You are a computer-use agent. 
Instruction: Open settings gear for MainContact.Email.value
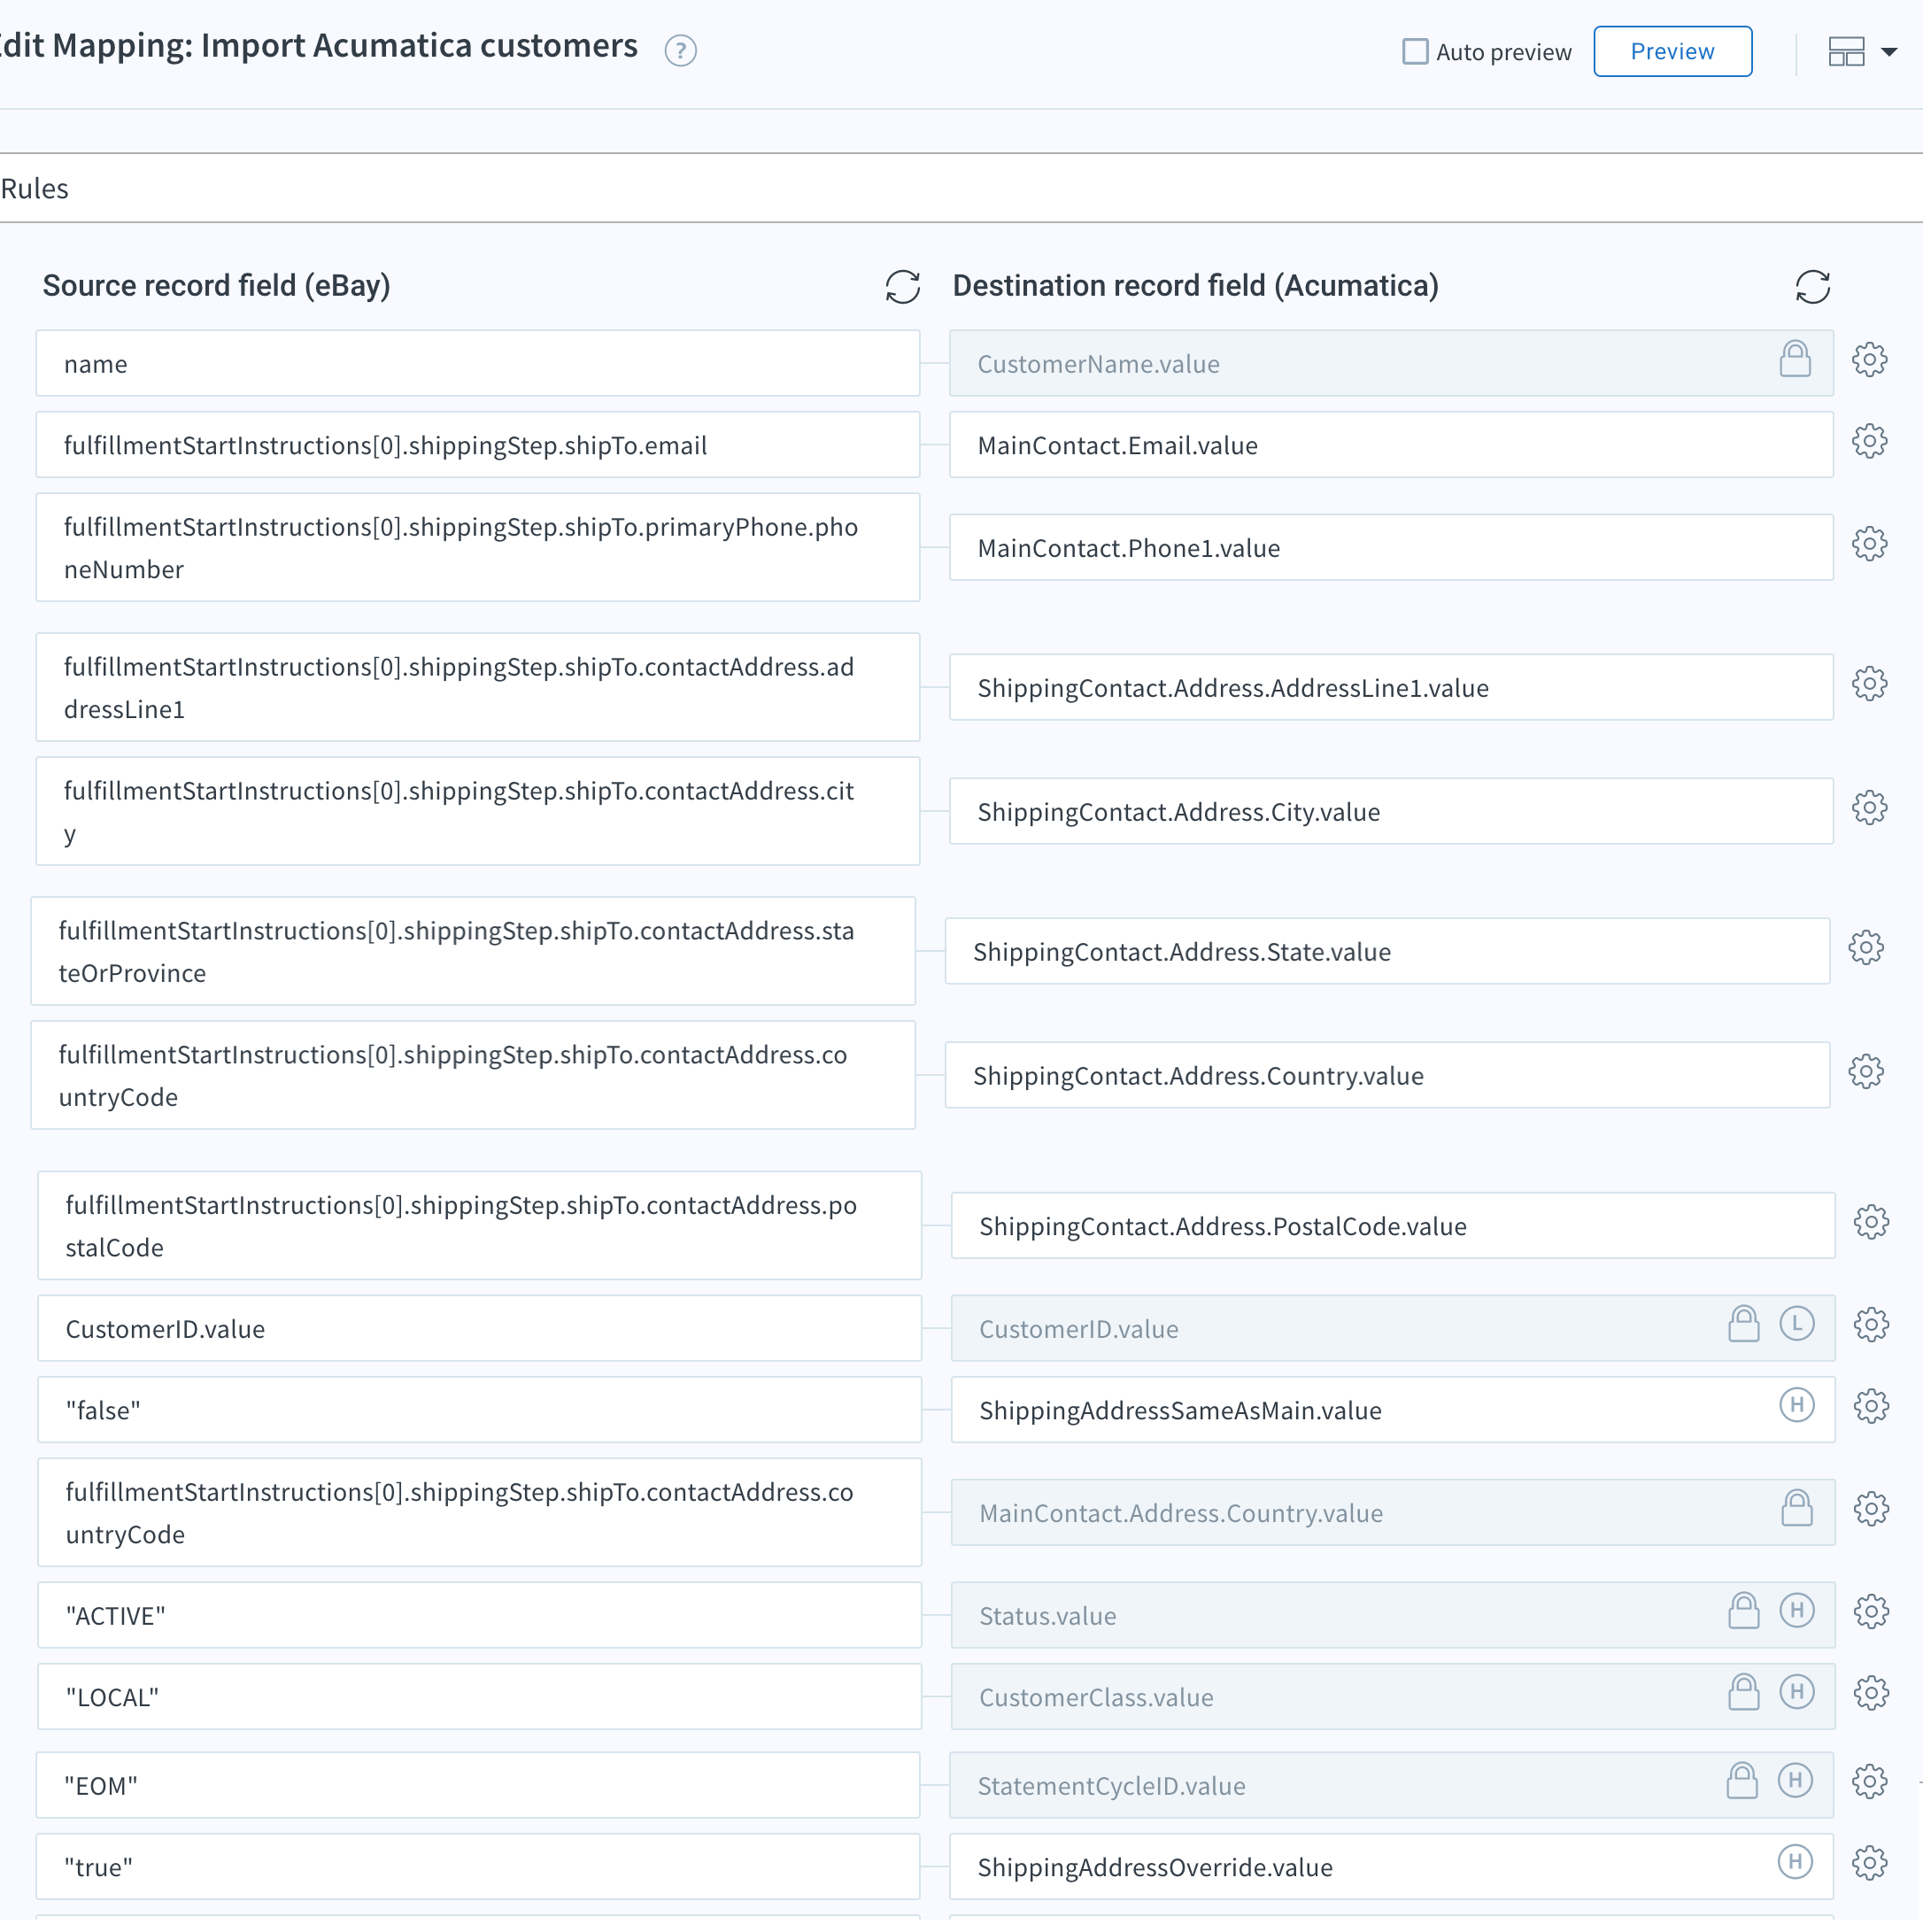point(1869,441)
